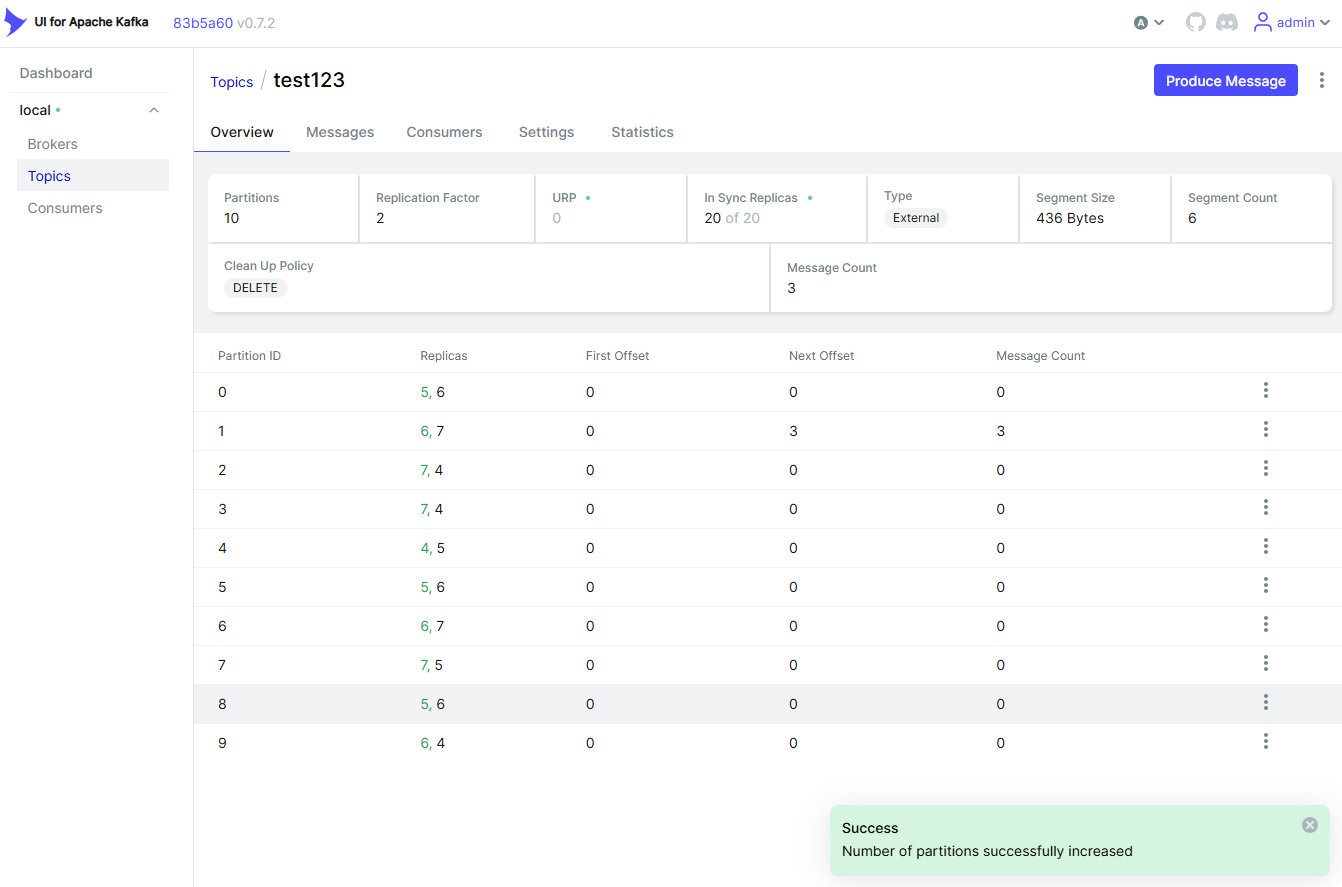Open the theme selector dropdown
Image resolution: width=1342 pixels, height=887 pixels.
[1149, 22]
